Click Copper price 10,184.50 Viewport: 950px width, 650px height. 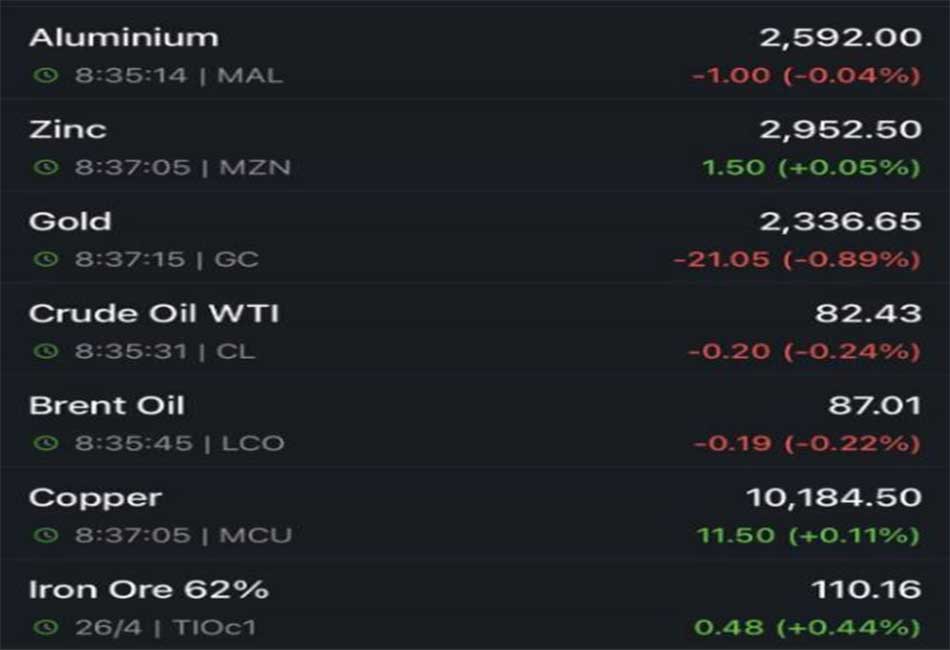(834, 498)
